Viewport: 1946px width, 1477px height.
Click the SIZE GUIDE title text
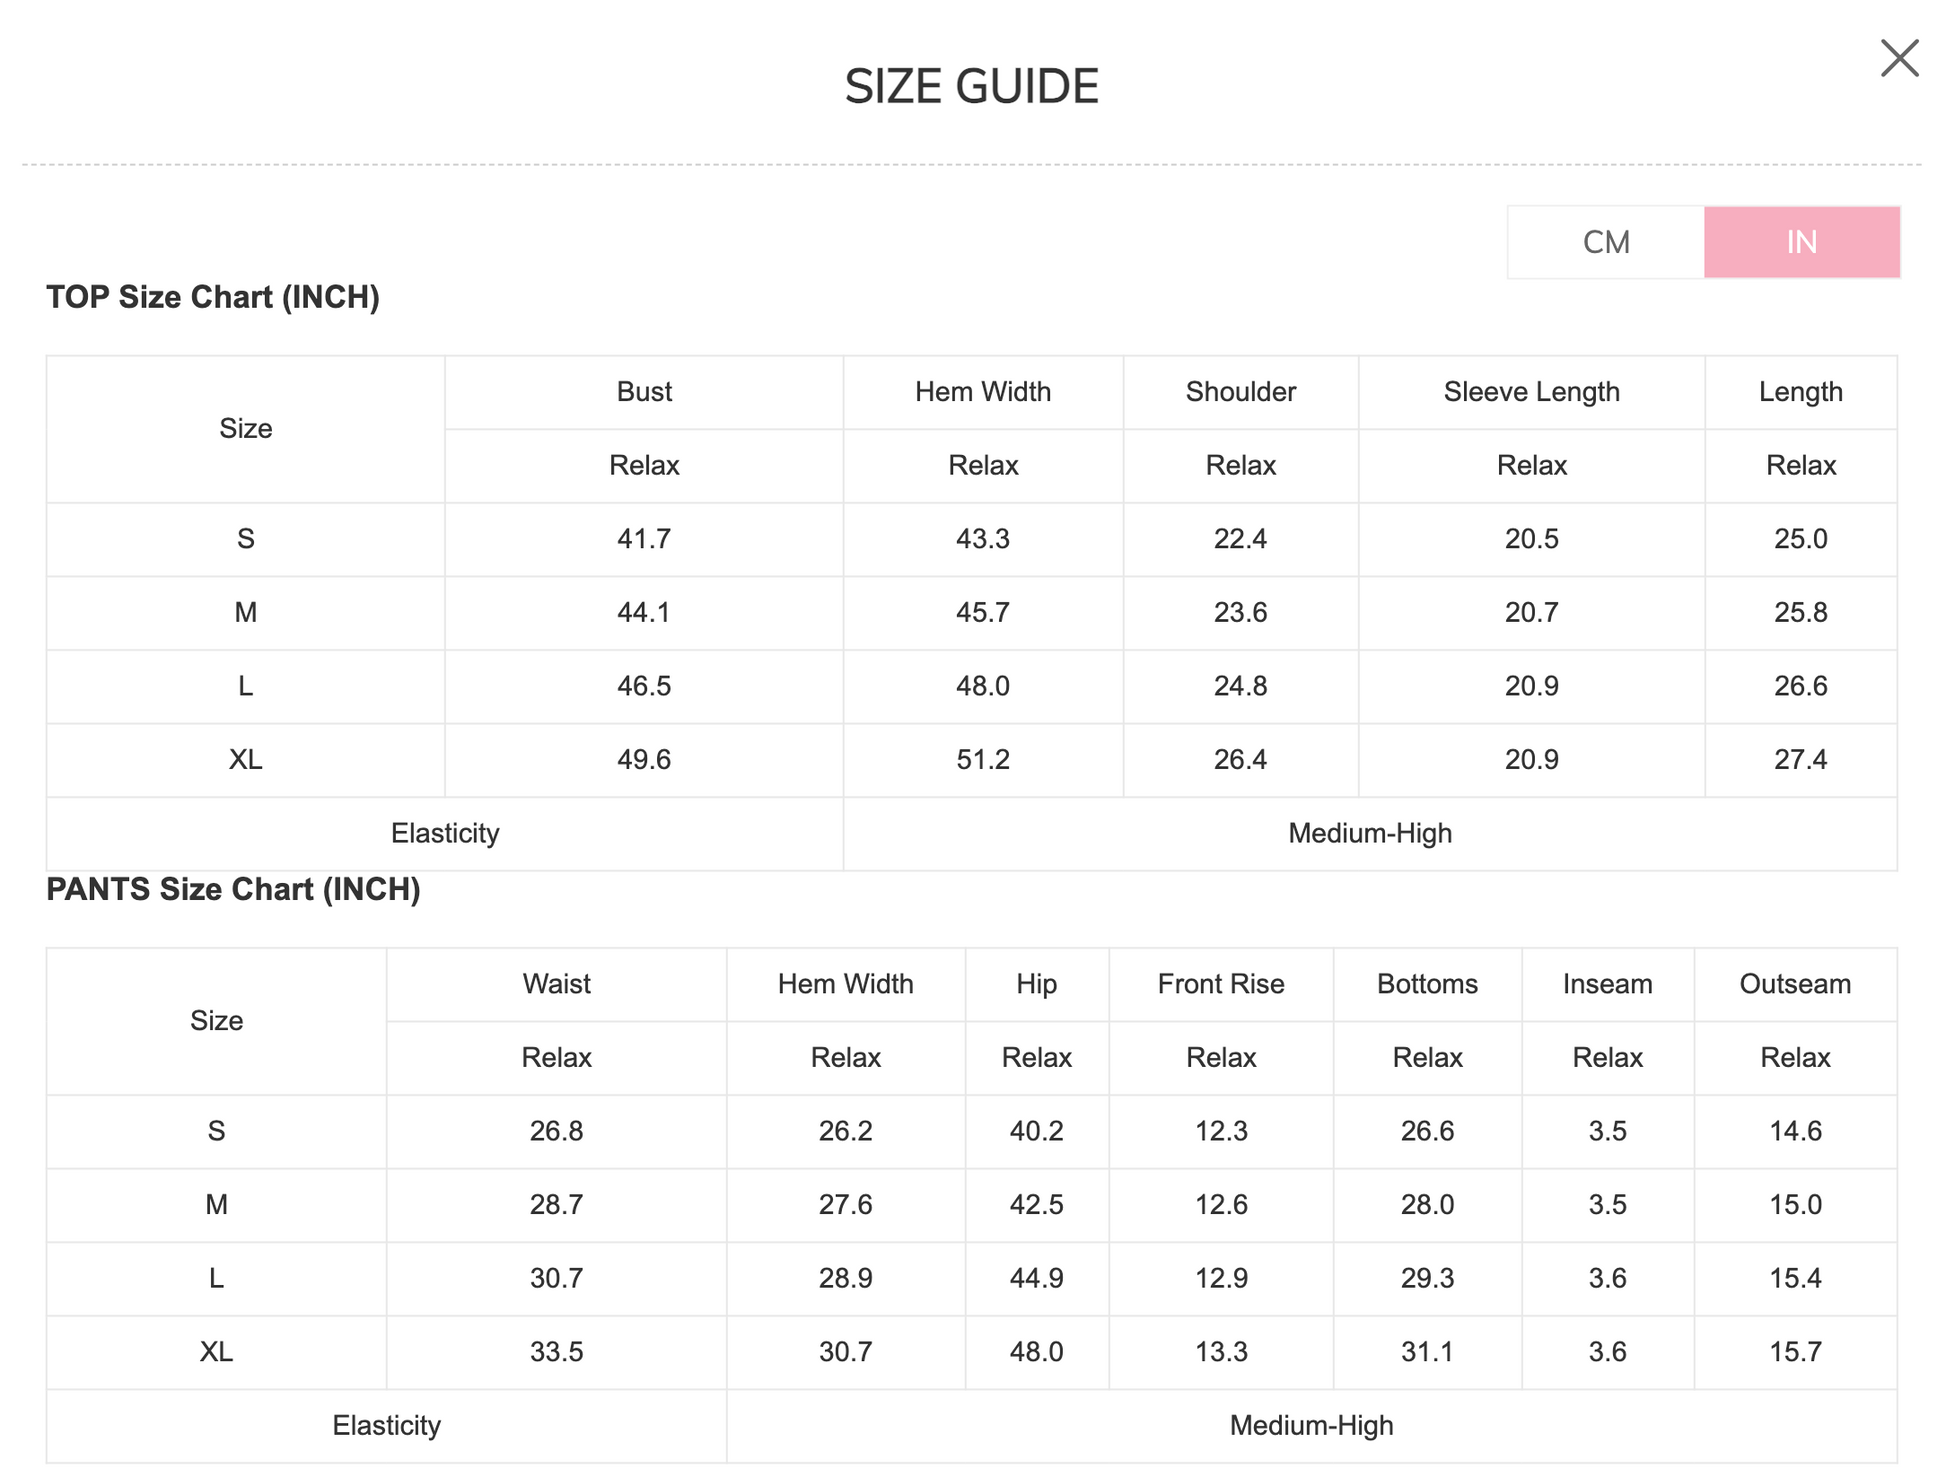(x=971, y=86)
